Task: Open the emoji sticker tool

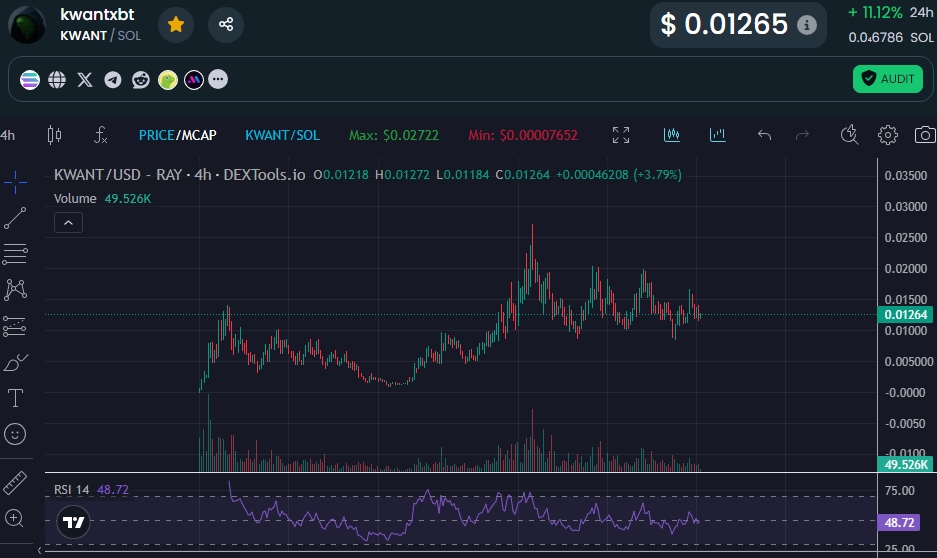Action: click(15, 434)
